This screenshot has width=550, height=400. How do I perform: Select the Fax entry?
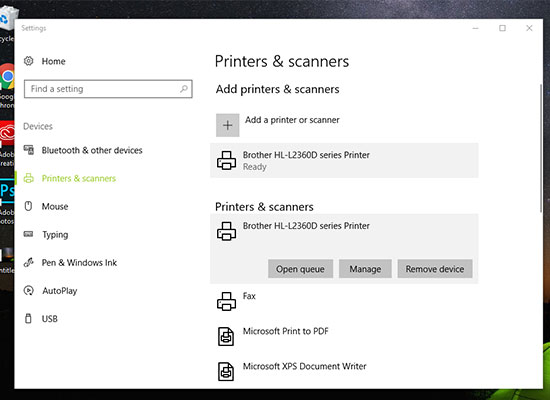click(344, 301)
